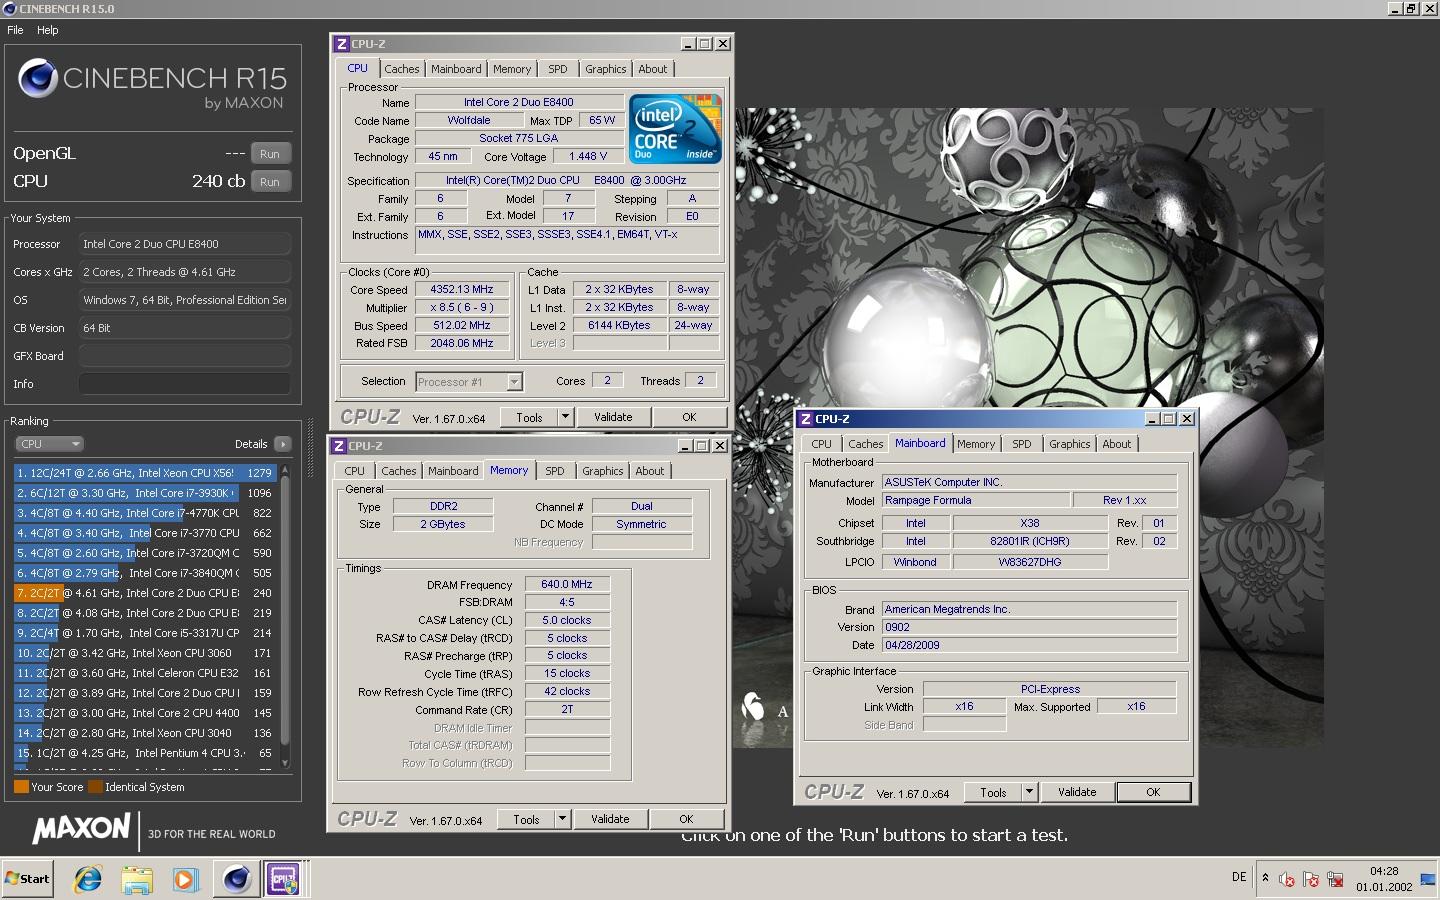
Task: Click the Info field in Your System
Action: pyautogui.click(x=185, y=384)
